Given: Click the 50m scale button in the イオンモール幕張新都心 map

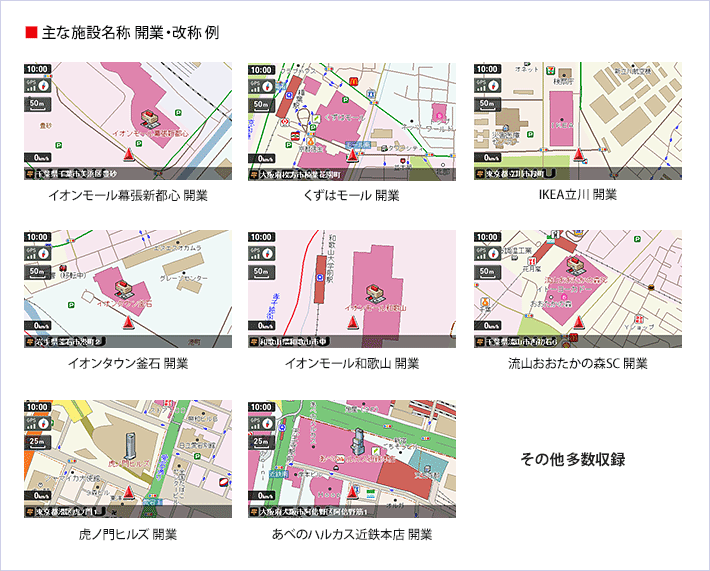Looking at the screenshot, I should click(x=38, y=104).
